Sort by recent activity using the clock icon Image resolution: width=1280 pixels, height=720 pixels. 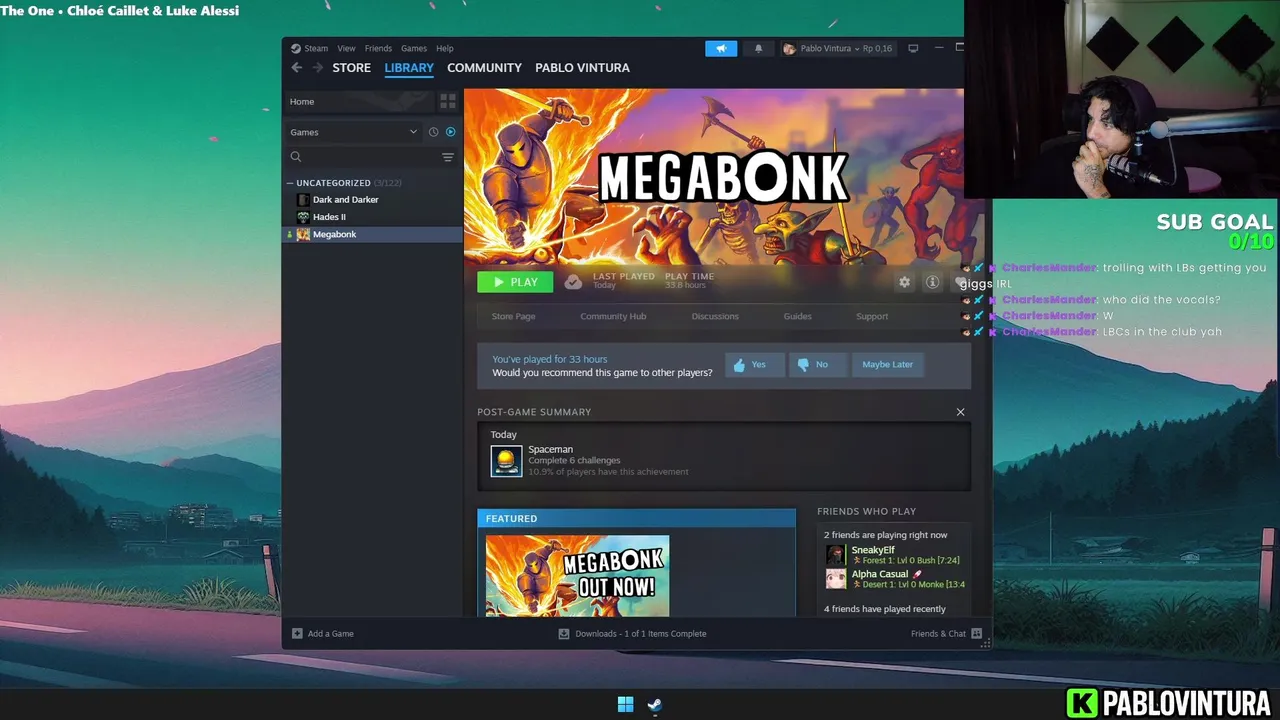(433, 132)
